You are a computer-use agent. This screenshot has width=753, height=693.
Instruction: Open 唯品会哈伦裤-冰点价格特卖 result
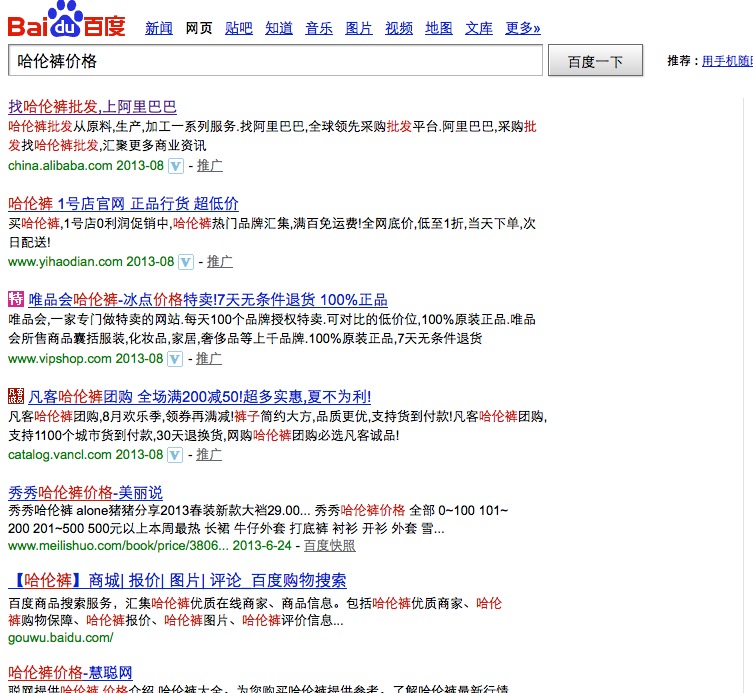pos(208,300)
